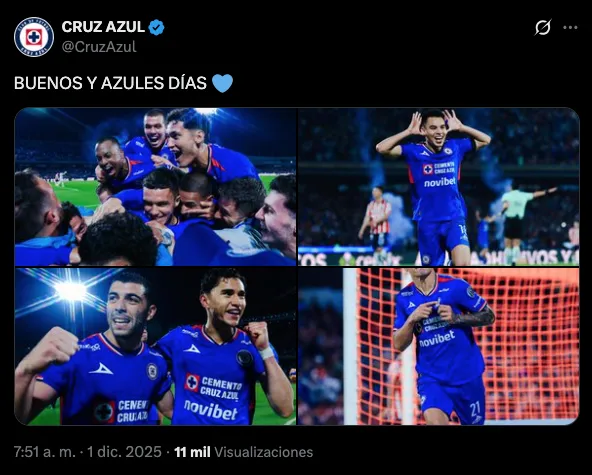
Task: Click the novibet sponsor logo on celebrating player
Action: click(440, 182)
